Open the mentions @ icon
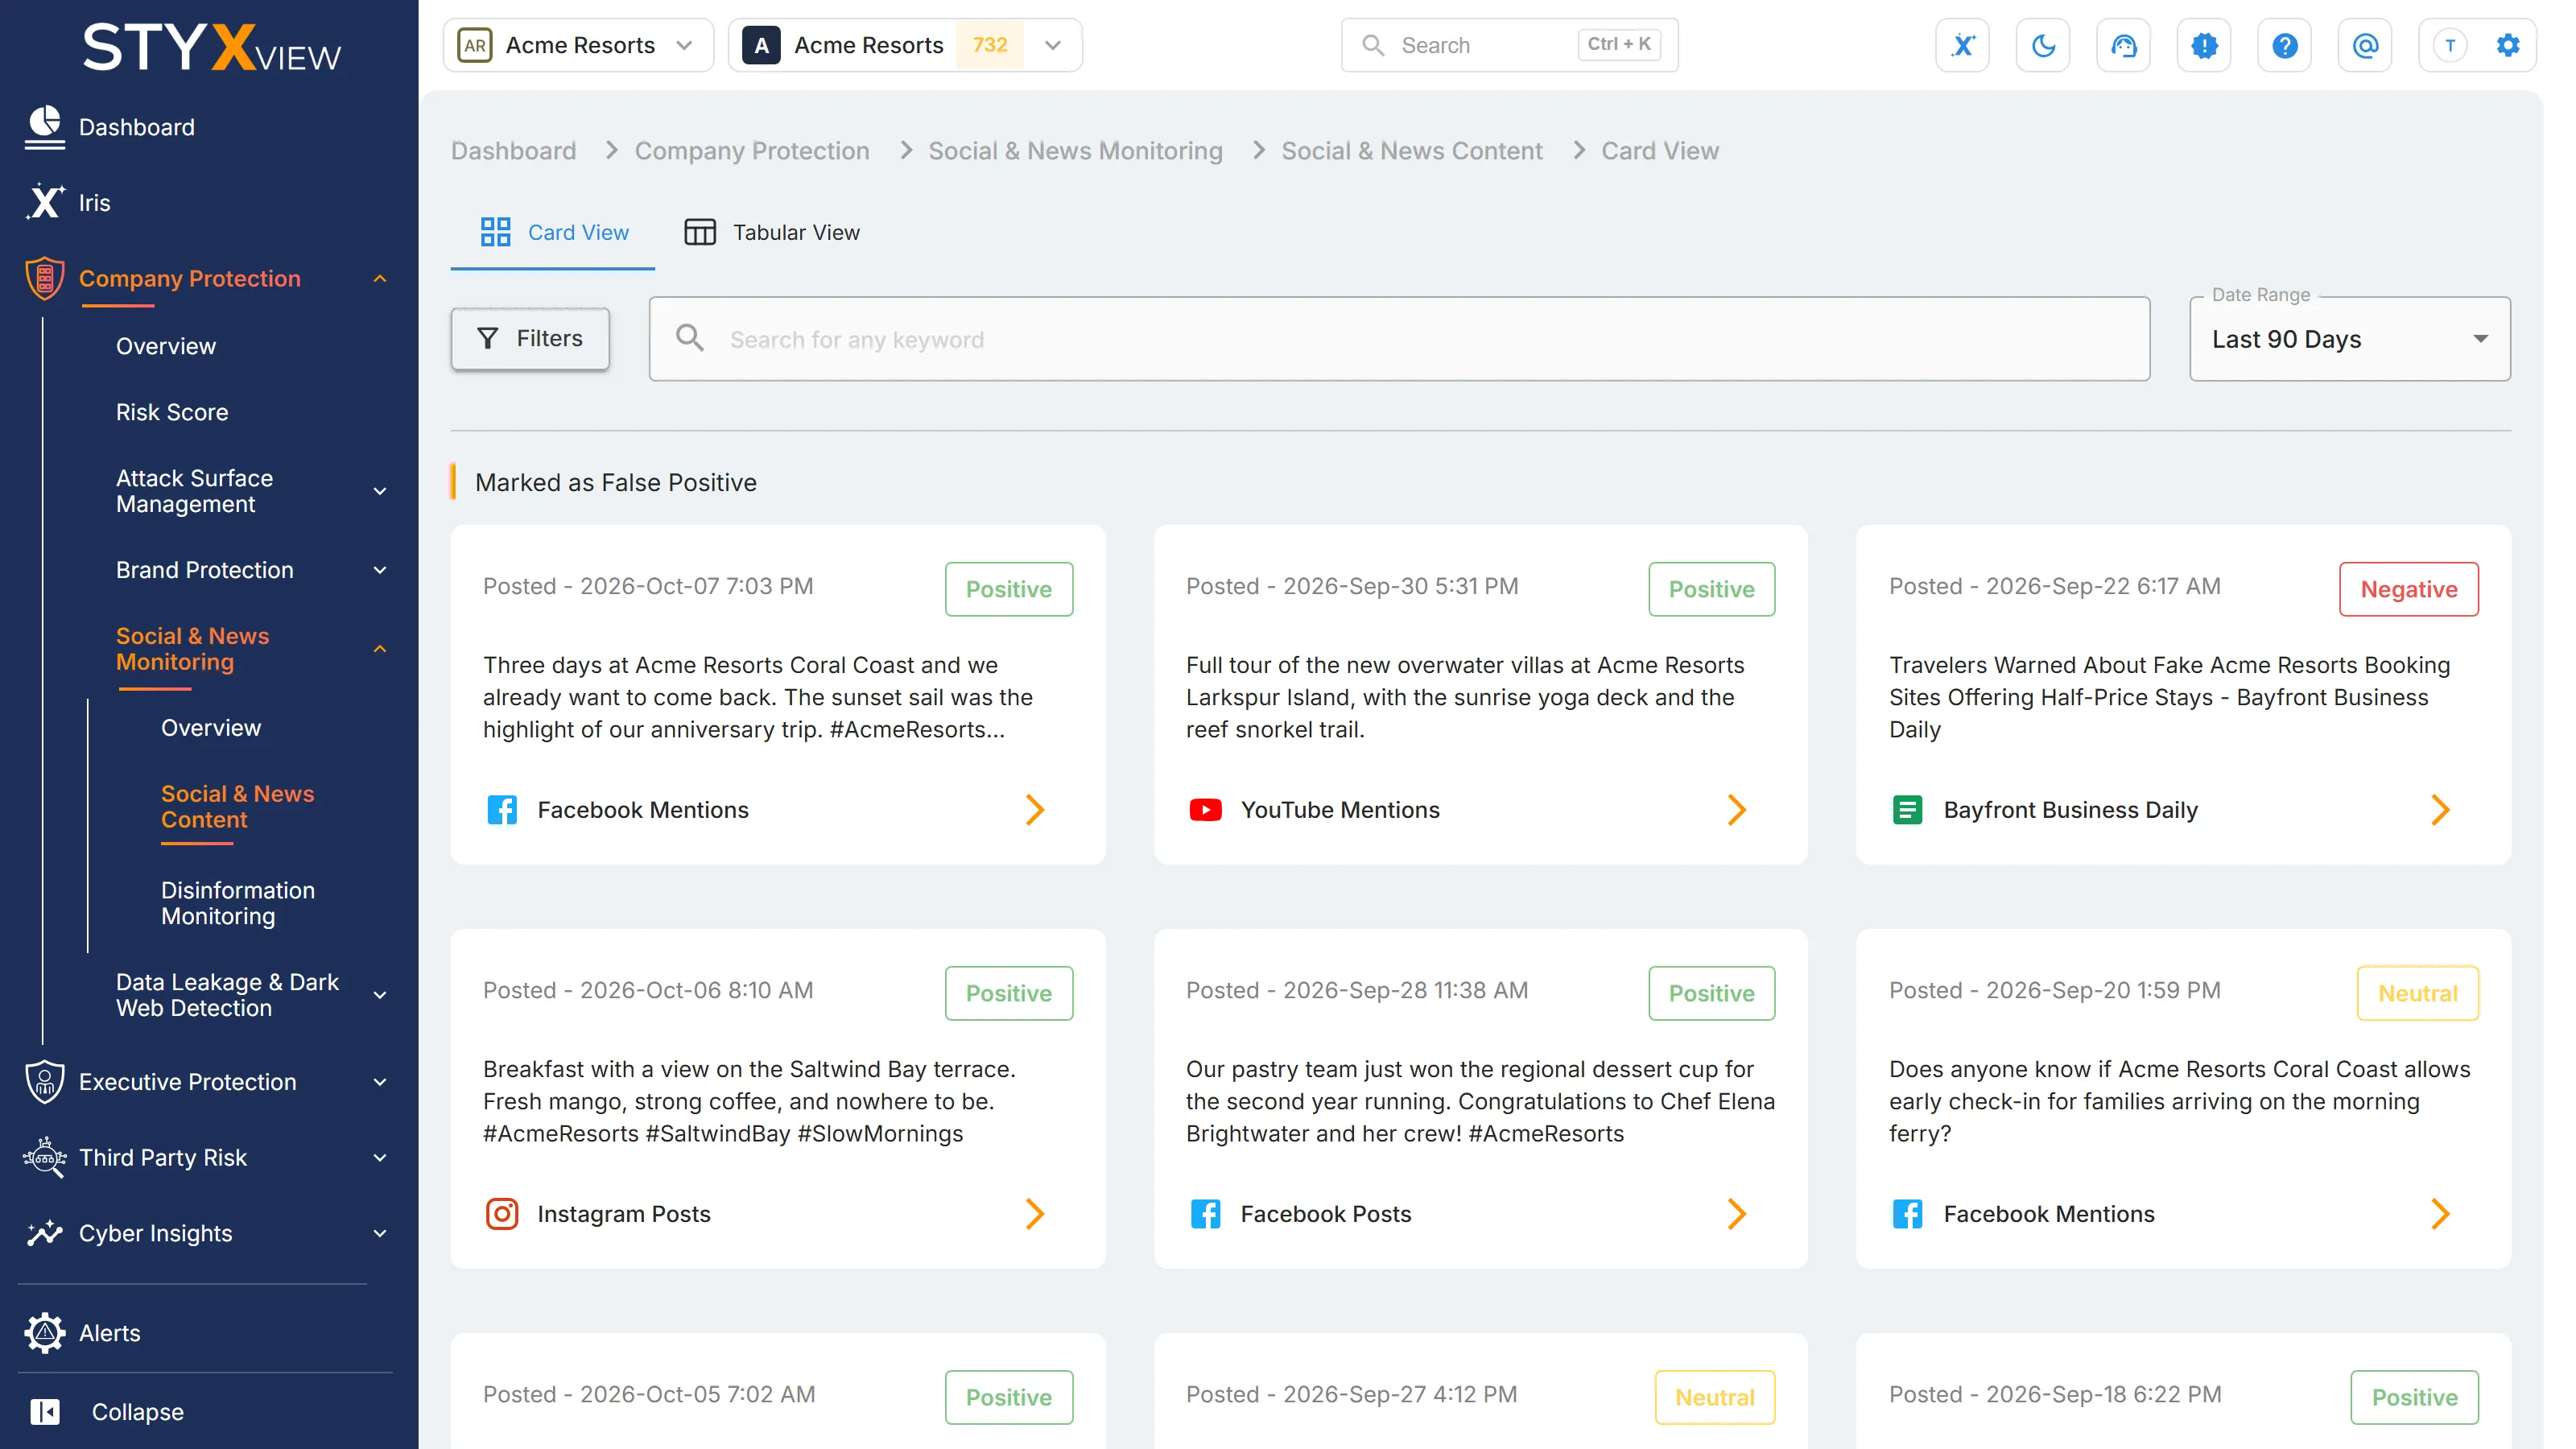Screen dimensions: 2576x1449 coord(2365,45)
